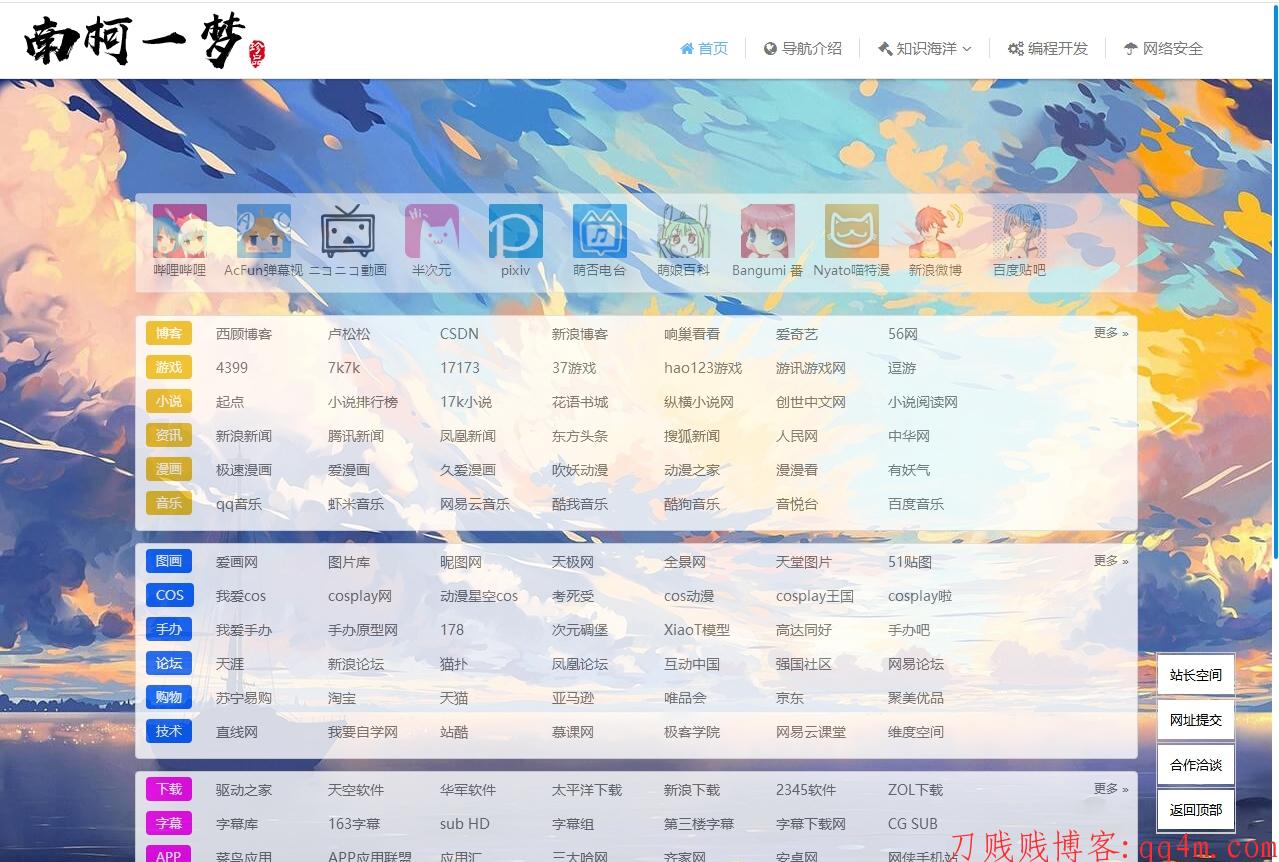1279x862 pixels.
Task: Select the 论坛 category tag
Action: 169,664
